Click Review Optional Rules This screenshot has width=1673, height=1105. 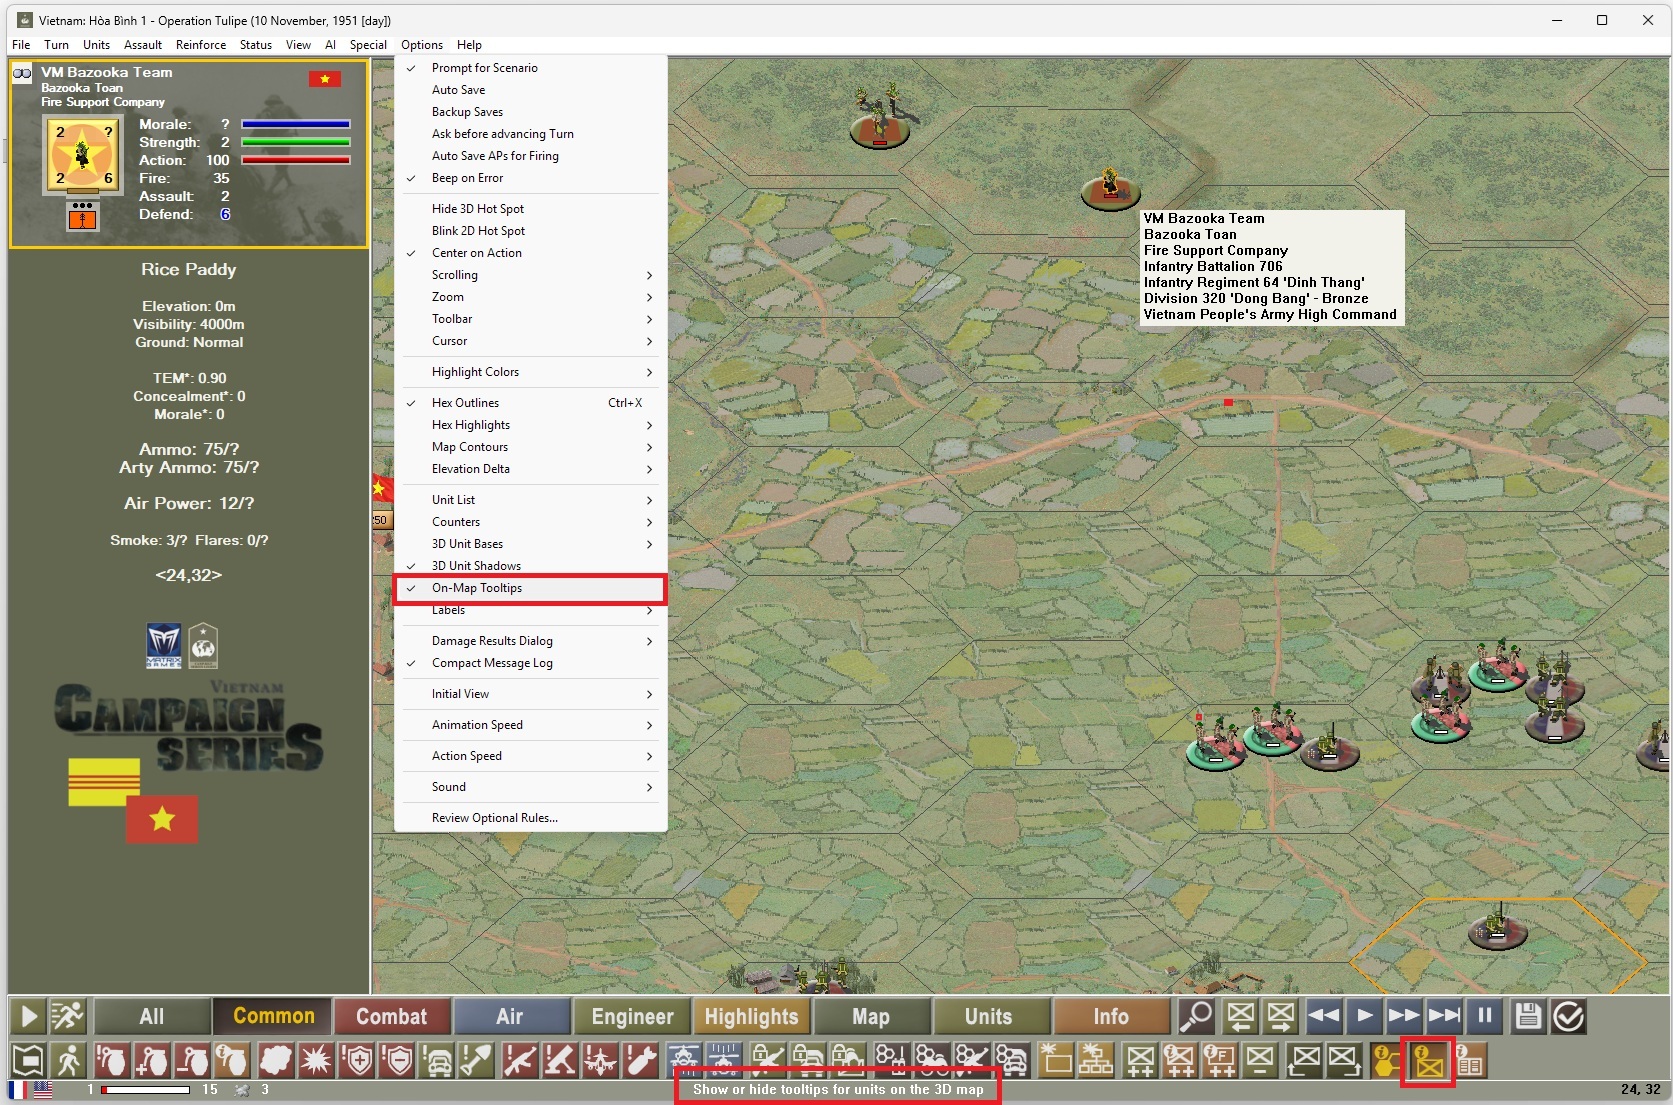pos(493,817)
